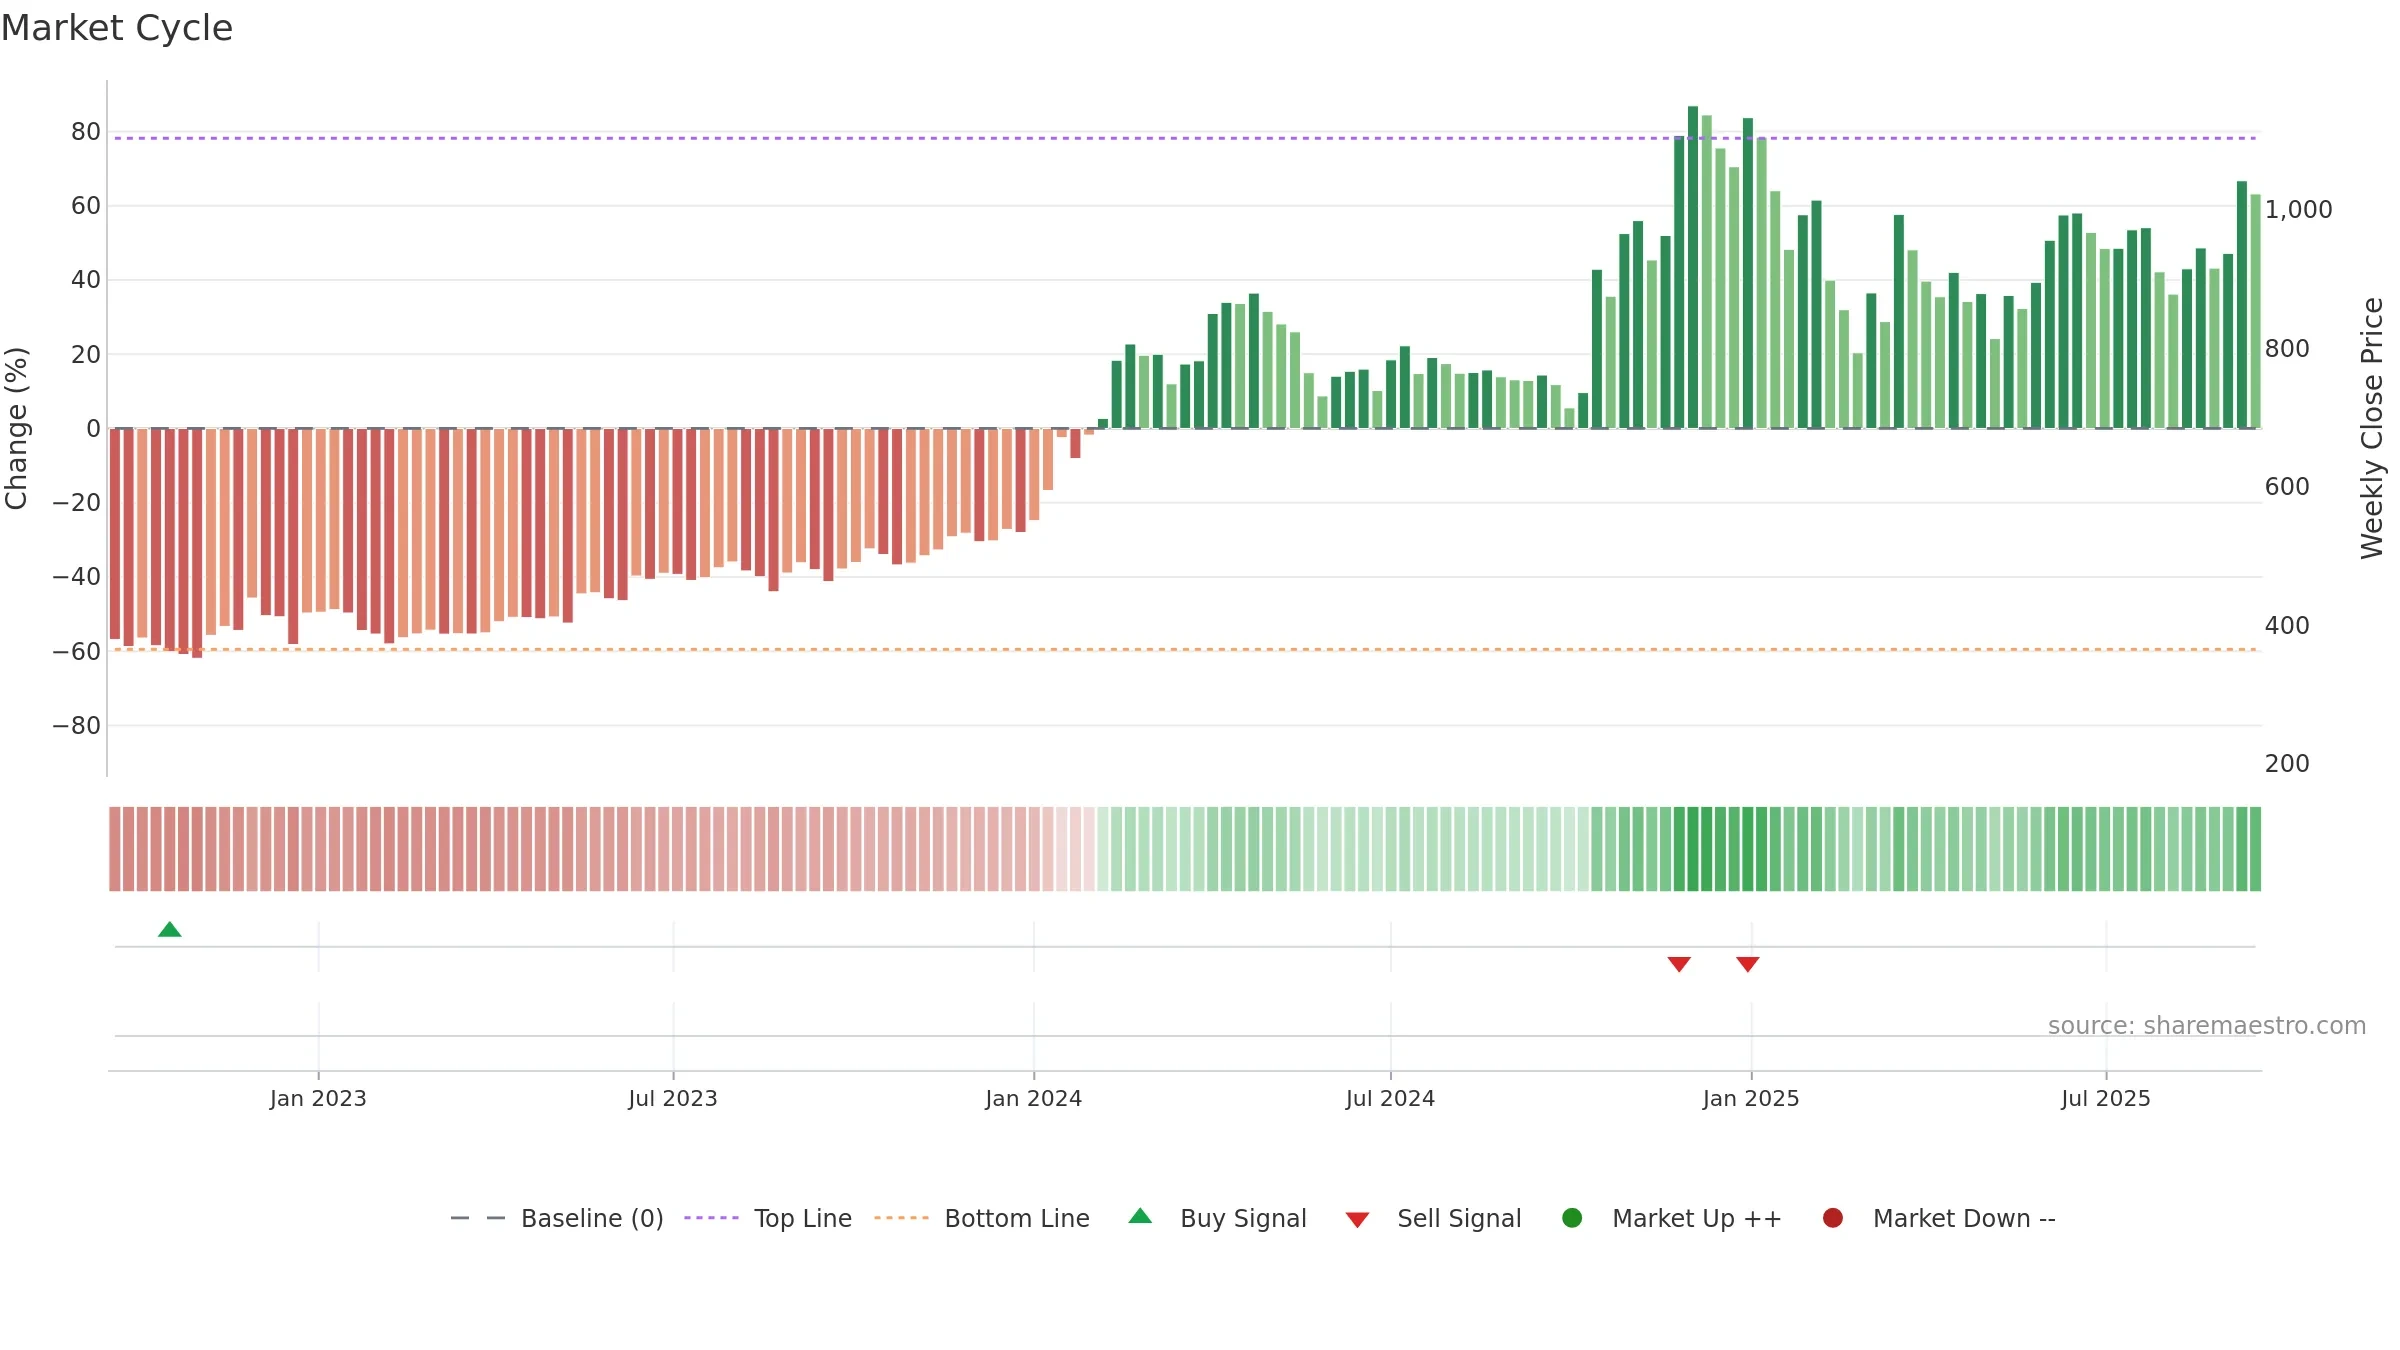The height and width of the screenshot is (1350, 2400).
Task: Click the Jan 2025 x-axis label
Action: tap(1751, 1098)
